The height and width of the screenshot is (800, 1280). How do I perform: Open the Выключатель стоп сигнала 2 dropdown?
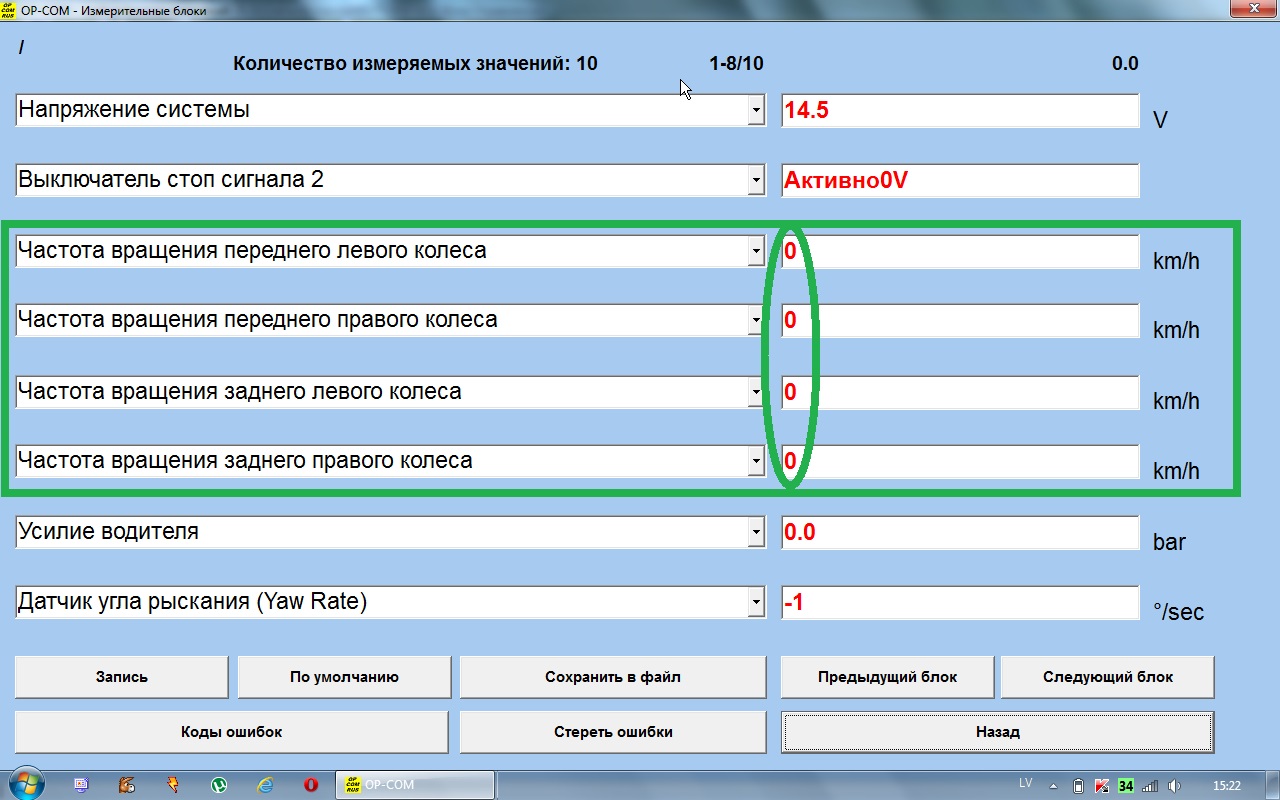tap(756, 182)
